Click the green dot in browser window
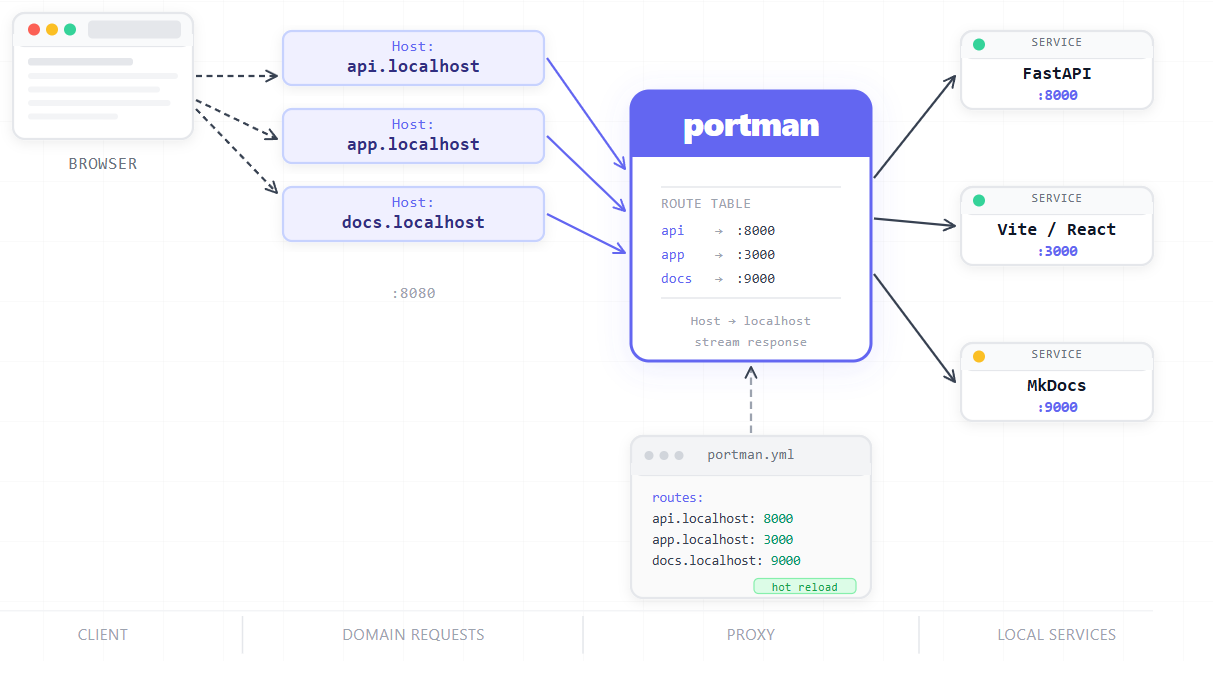Image resolution: width=1213 pixels, height=677 pixels. point(70,29)
